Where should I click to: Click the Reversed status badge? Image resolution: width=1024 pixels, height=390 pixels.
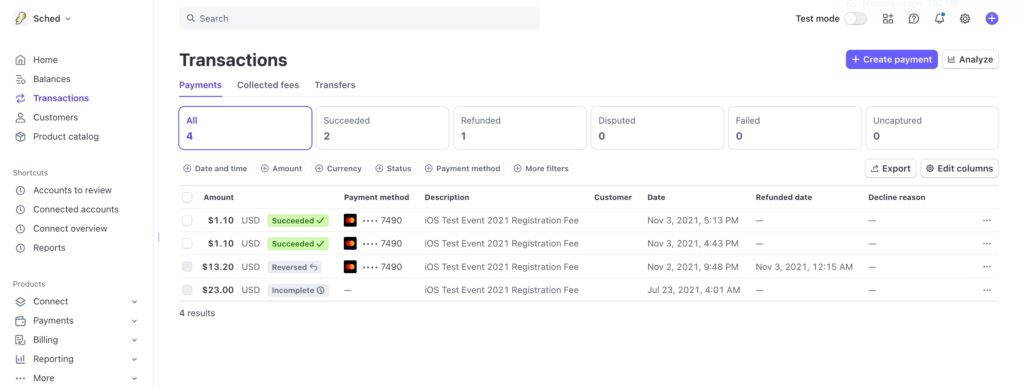coord(295,267)
